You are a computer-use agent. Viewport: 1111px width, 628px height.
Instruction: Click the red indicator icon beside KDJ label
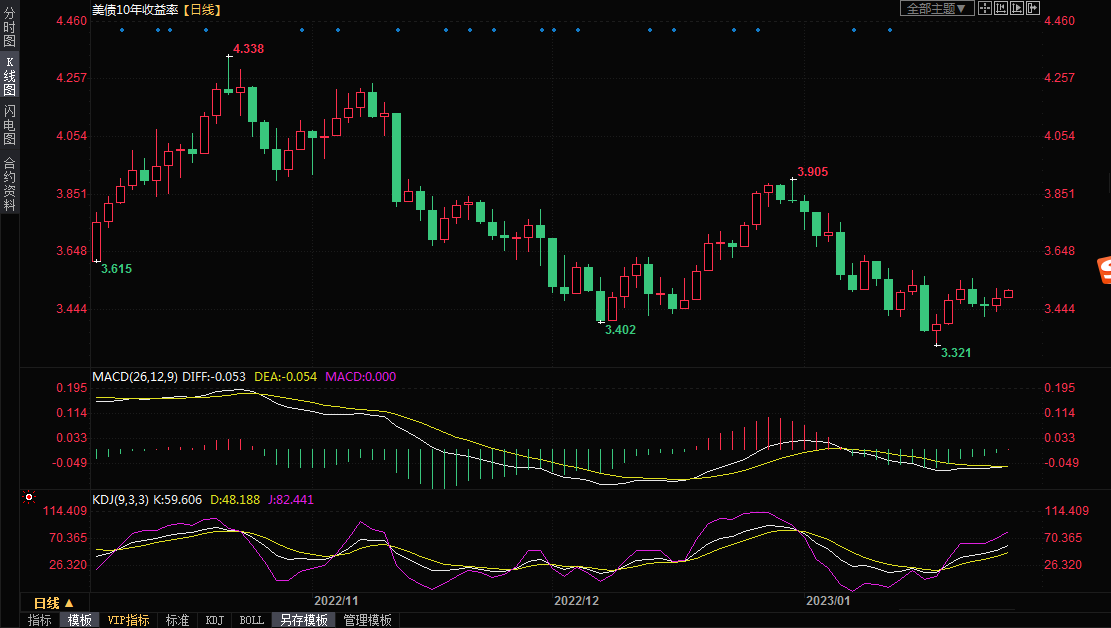(x=29, y=497)
